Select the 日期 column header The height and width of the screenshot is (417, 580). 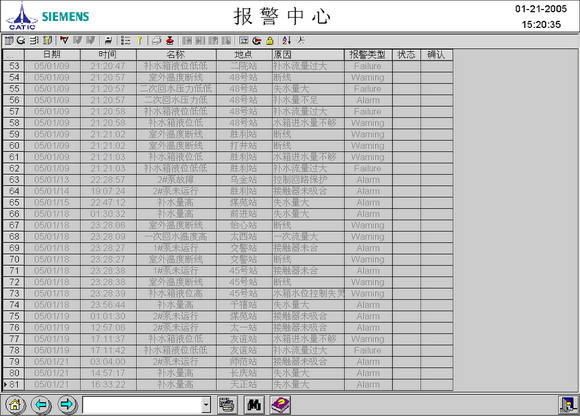tap(52, 55)
